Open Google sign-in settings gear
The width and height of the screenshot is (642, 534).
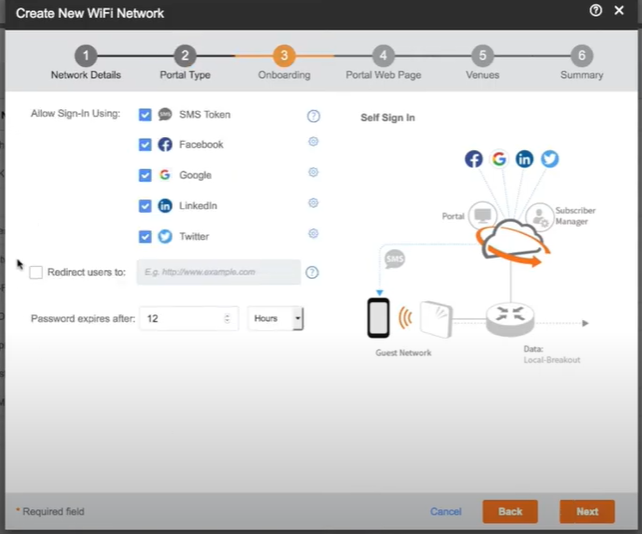[313, 172]
